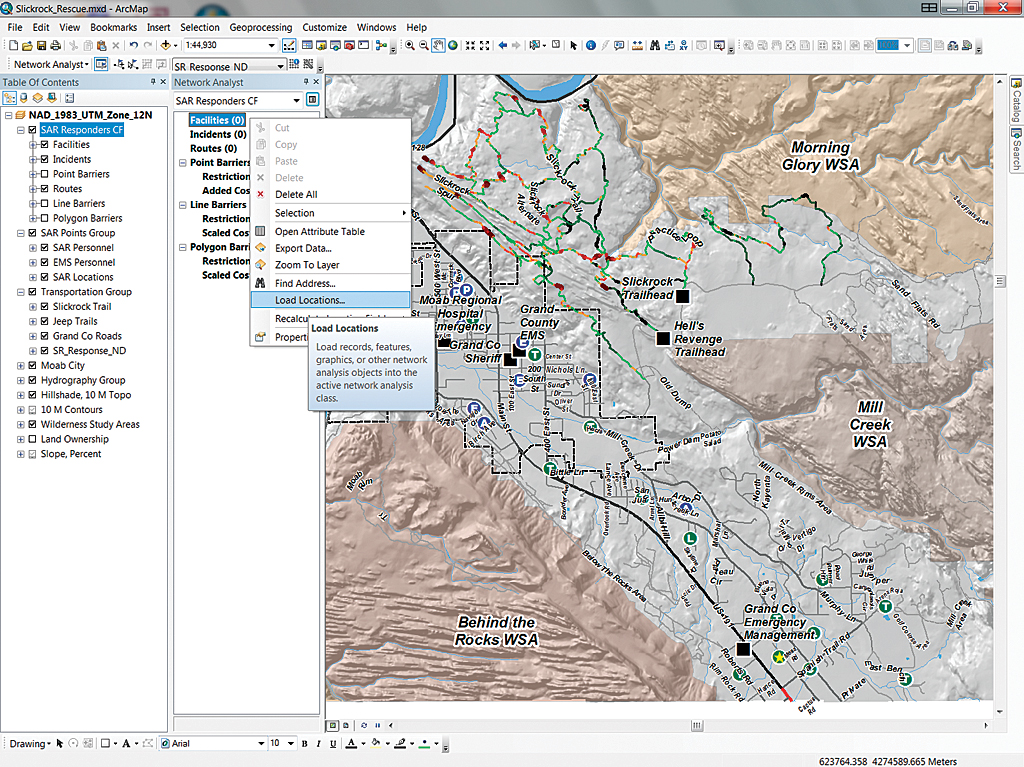This screenshot has width=1024, height=767.
Task: Select the Zoom In tool
Action: point(409,46)
